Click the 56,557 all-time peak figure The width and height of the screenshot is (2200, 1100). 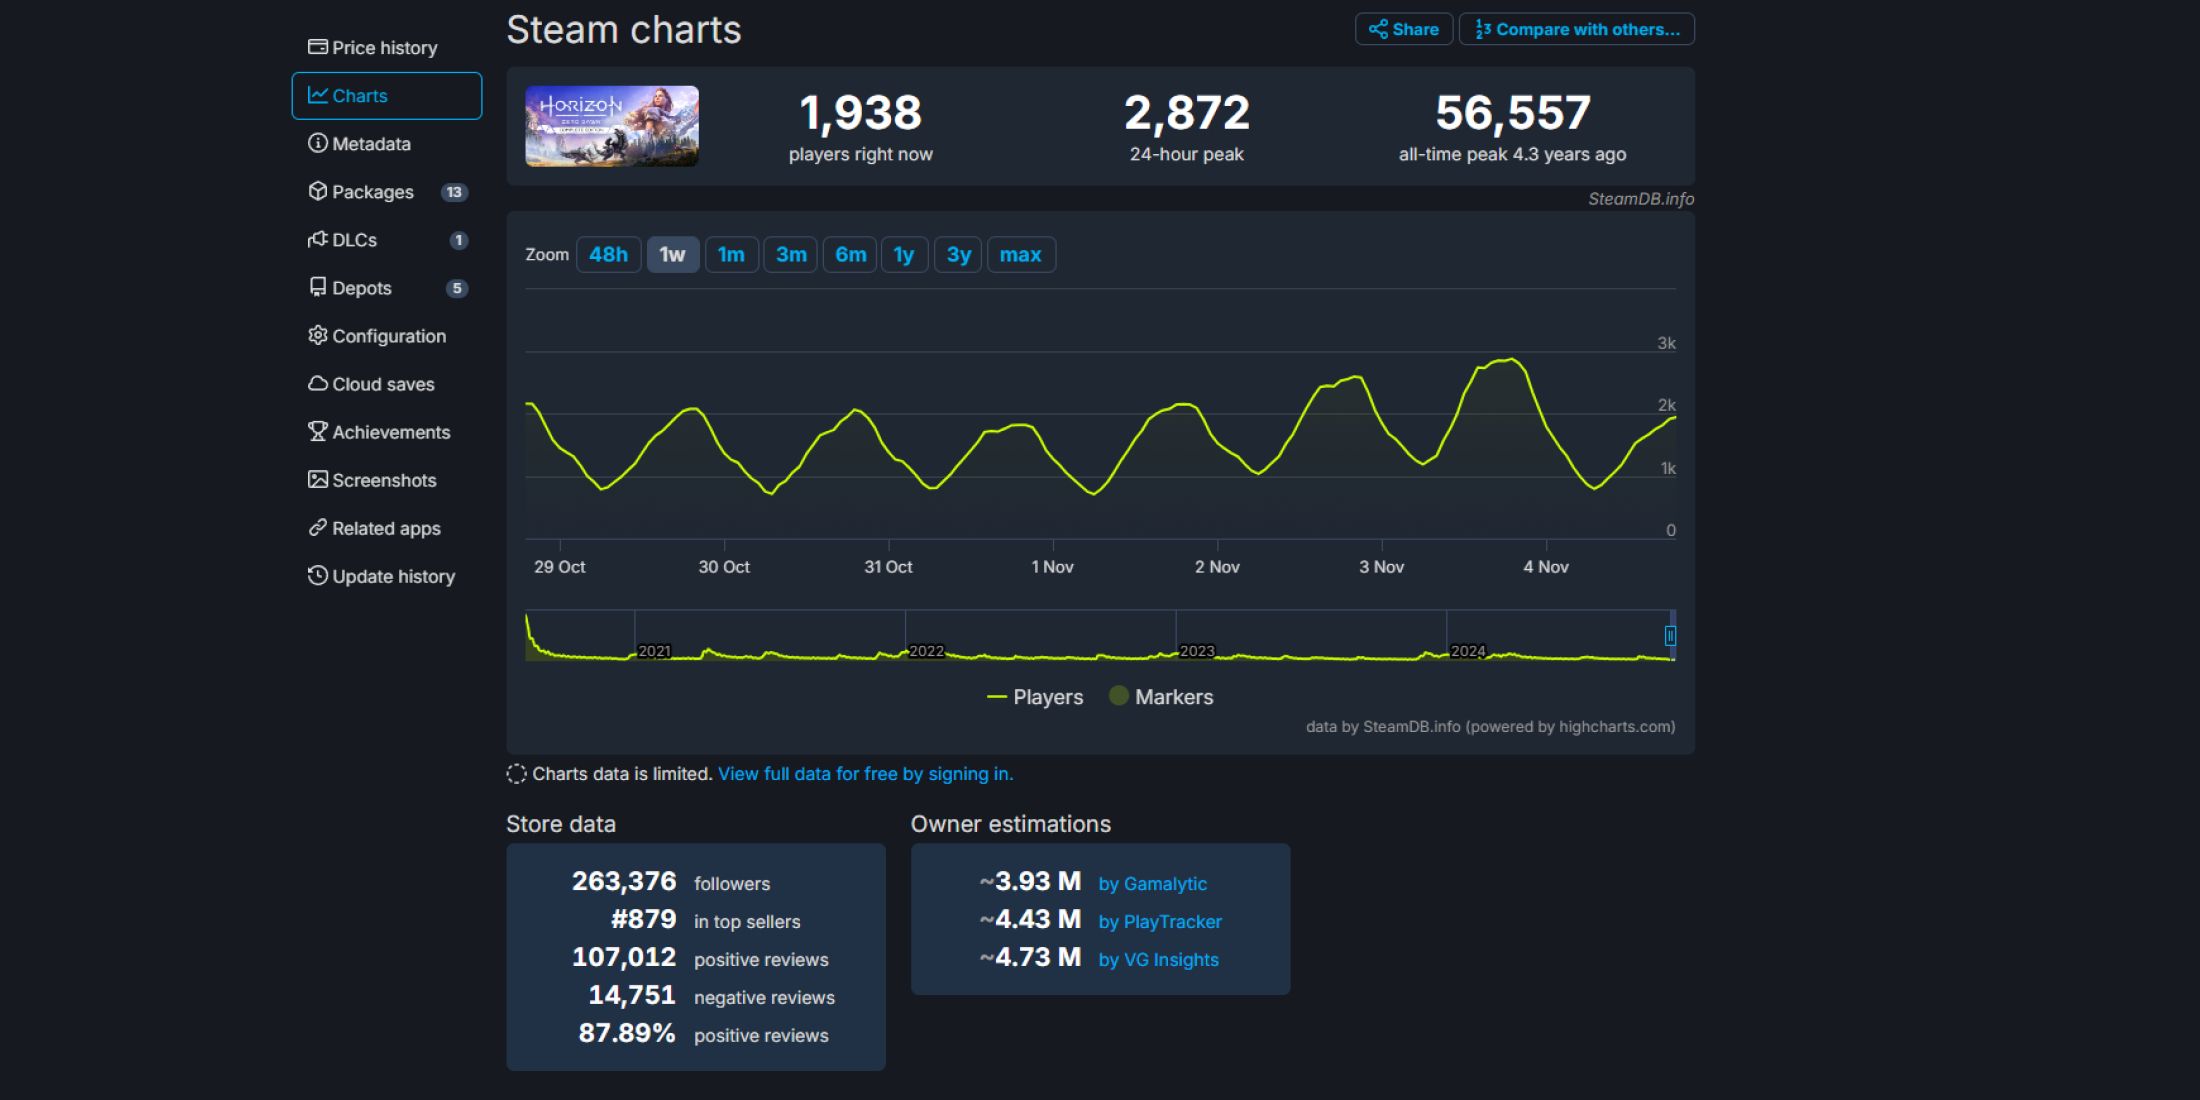[1513, 112]
